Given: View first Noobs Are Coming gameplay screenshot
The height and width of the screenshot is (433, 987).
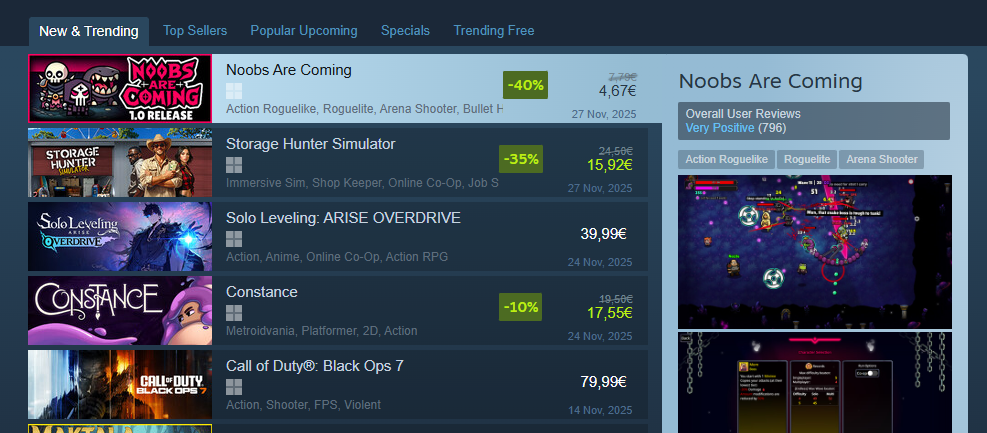Looking at the screenshot, I should [815, 252].
